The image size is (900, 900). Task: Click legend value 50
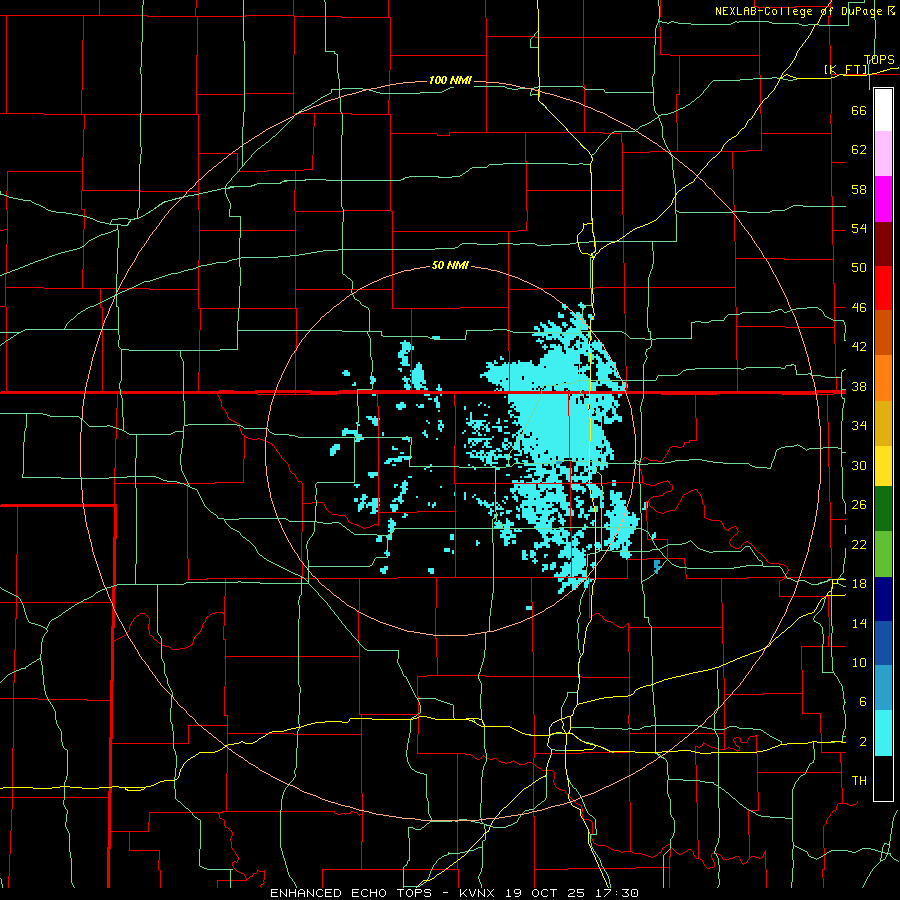pyautogui.click(x=859, y=268)
